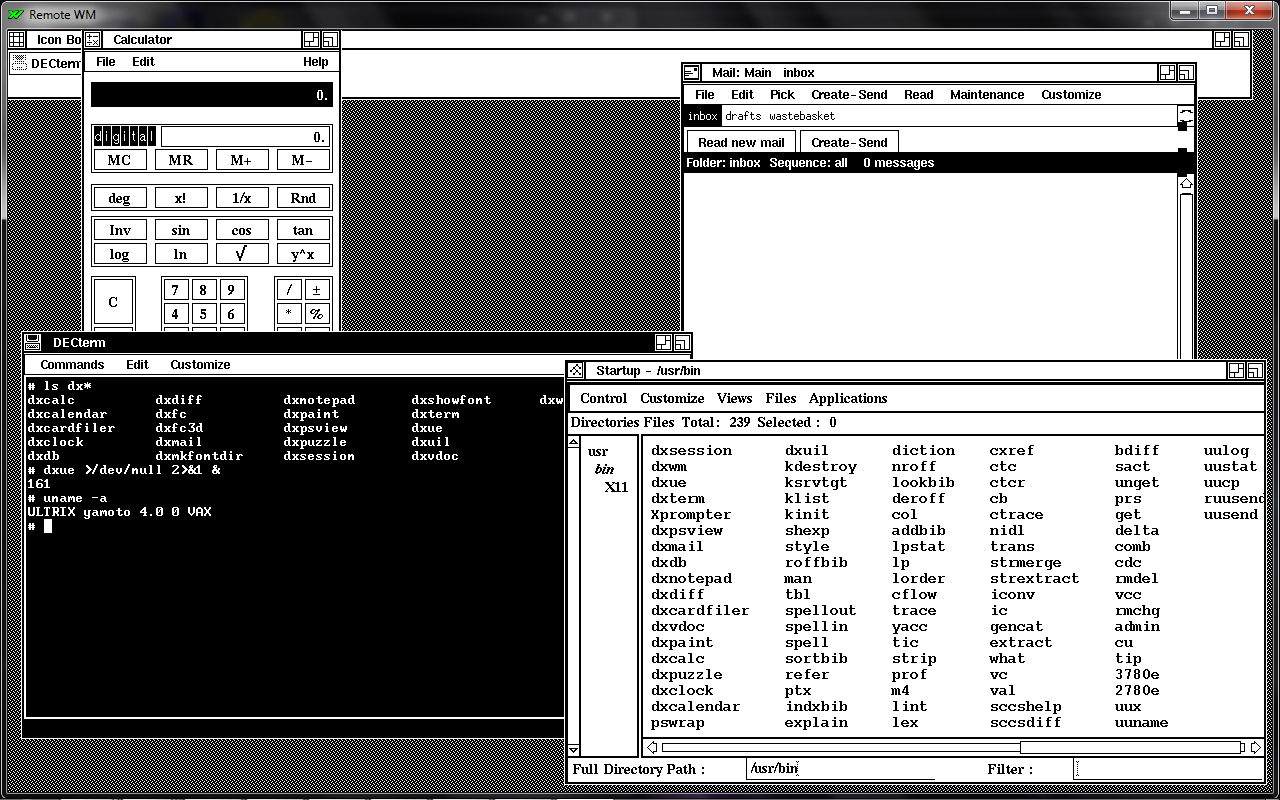Click the plus-minus sign key on calculator
This screenshot has height=800, width=1280.
click(x=317, y=290)
